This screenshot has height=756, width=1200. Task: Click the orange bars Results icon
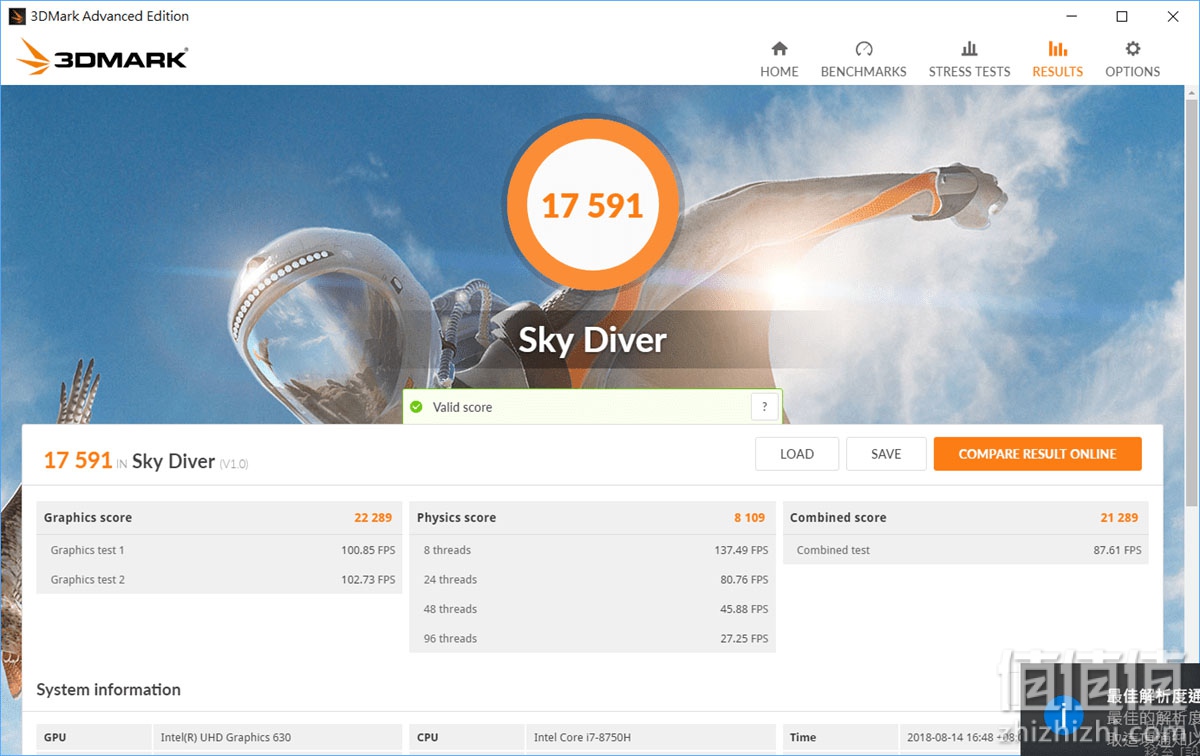1057,48
